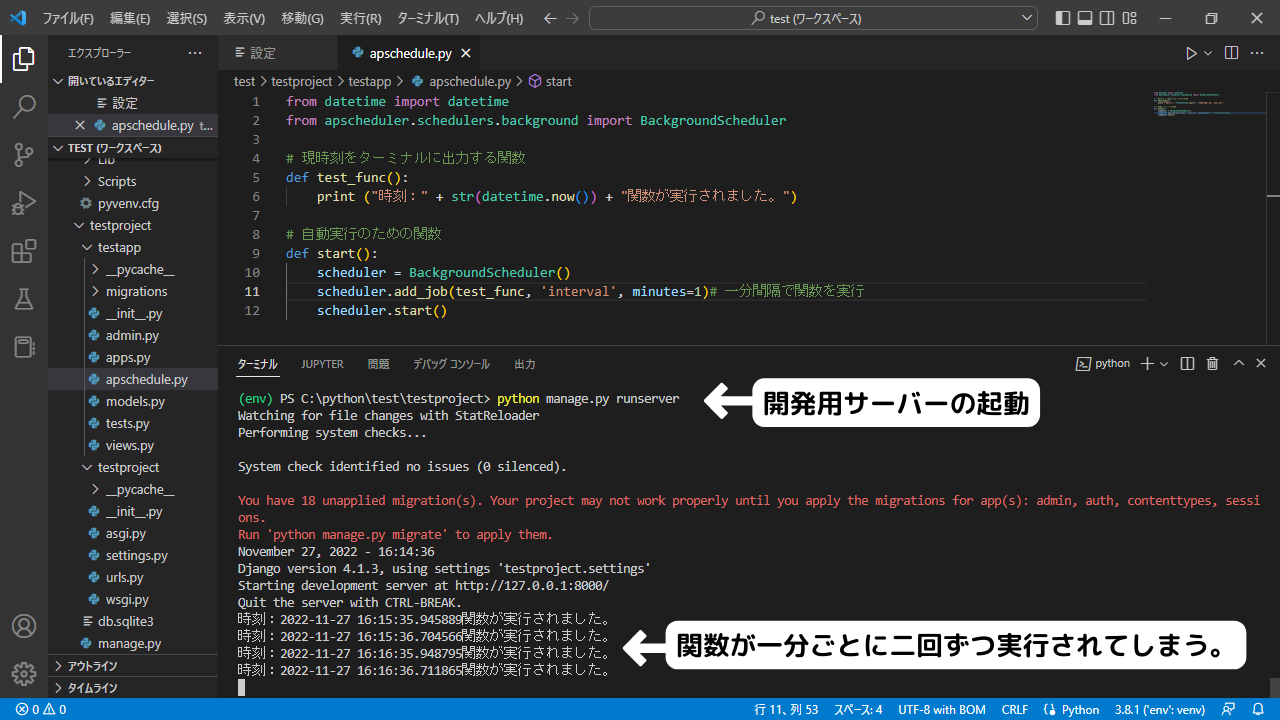Open the Extensions view

pos(24,251)
